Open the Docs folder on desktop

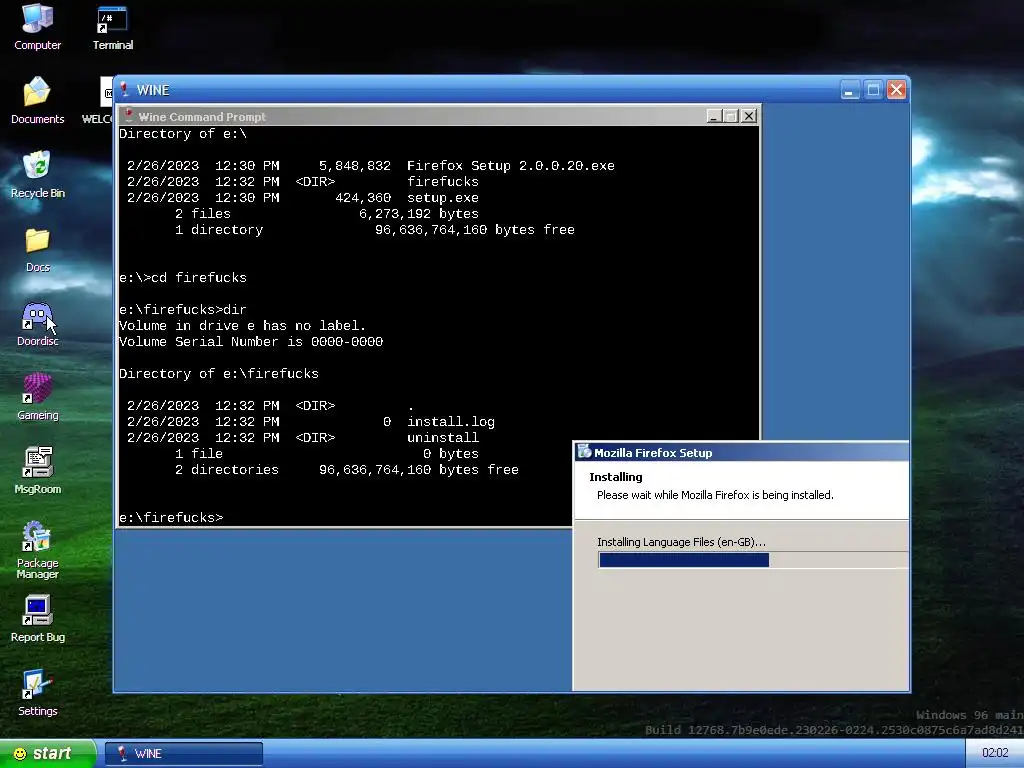(37, 249)
